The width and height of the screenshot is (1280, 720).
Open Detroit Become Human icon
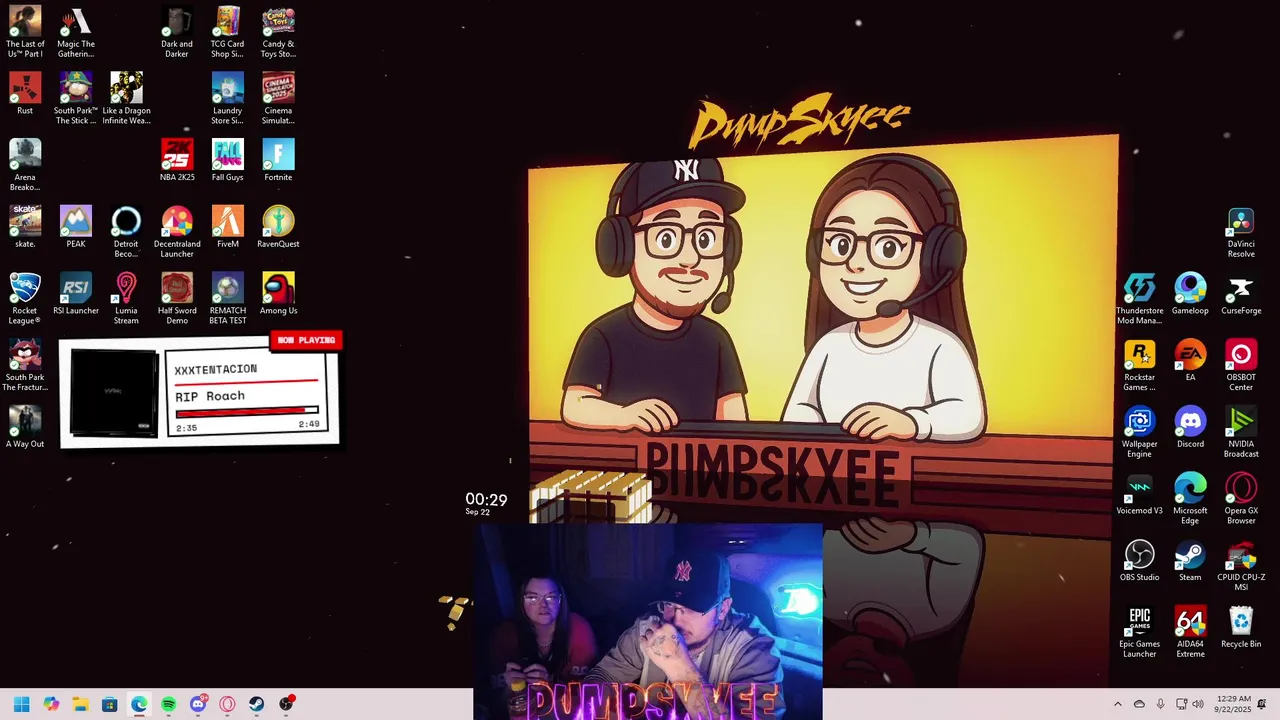point(126,232)
